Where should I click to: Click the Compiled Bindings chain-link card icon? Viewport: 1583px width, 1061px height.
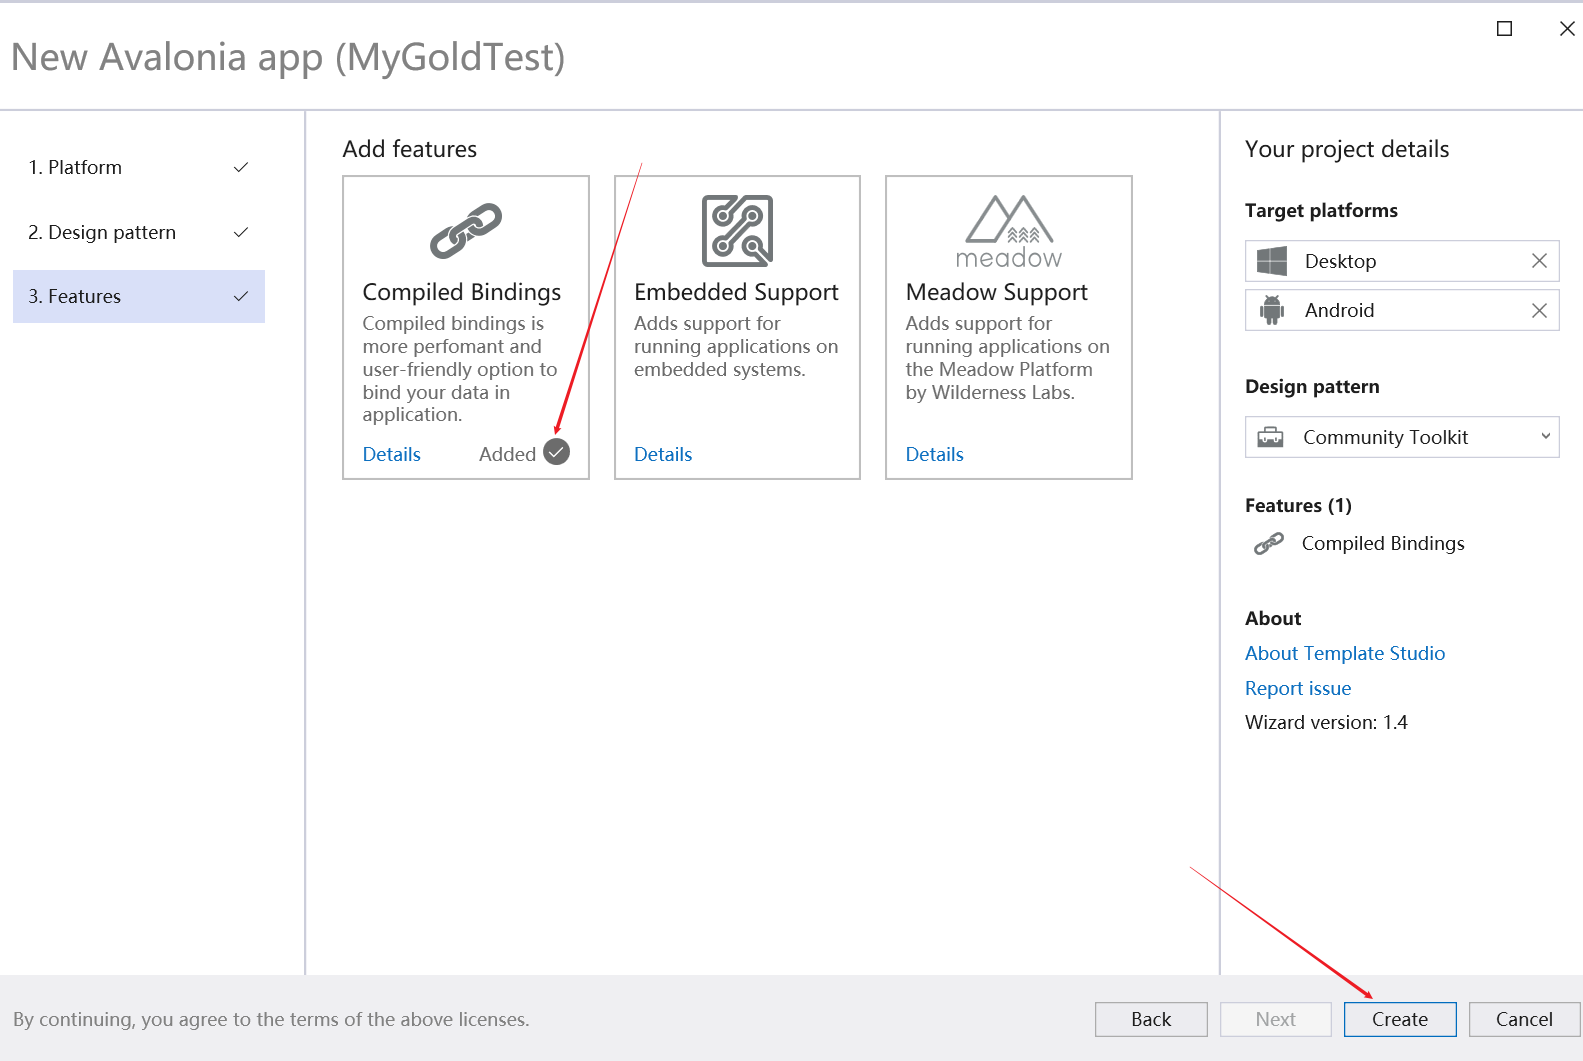(465, 231)
